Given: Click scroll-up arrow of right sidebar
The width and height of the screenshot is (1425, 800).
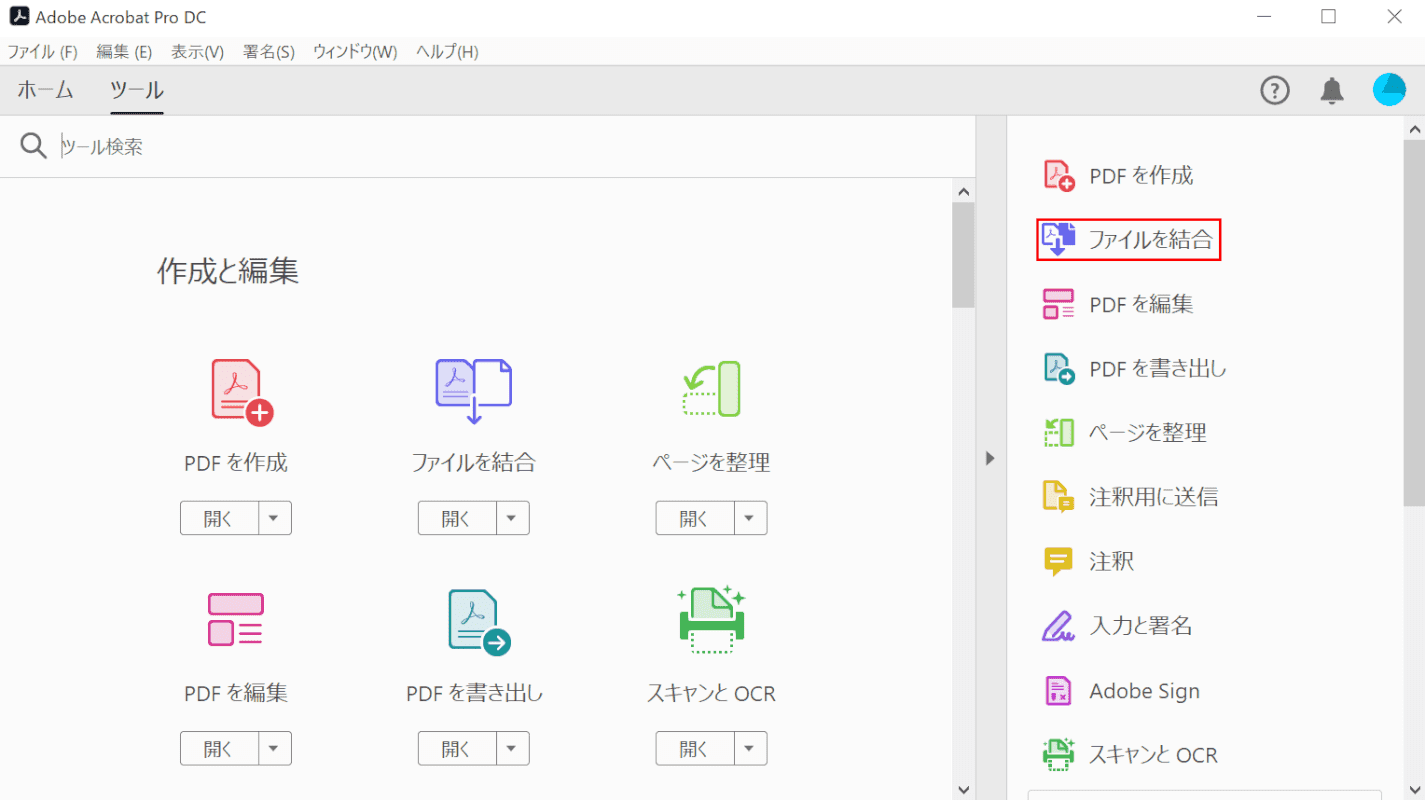Looking at the screenshot, I should click(x=1414, y=128).
